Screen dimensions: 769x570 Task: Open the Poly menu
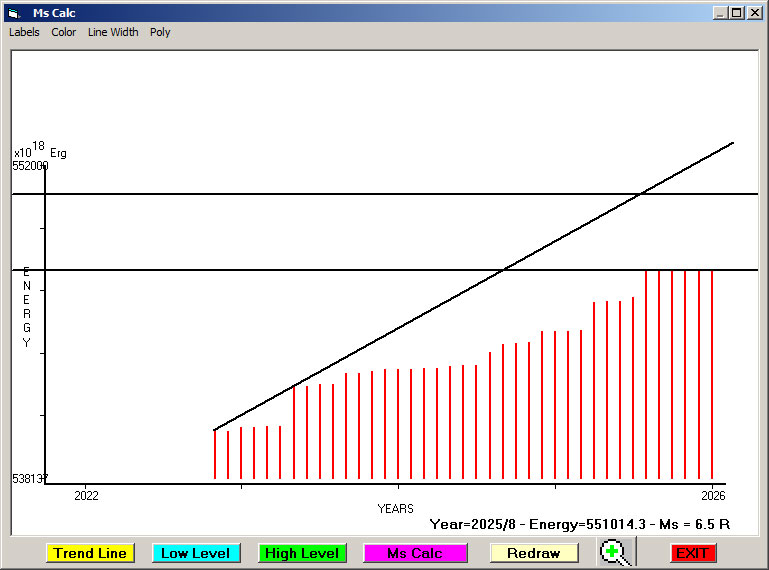point(160,32)
